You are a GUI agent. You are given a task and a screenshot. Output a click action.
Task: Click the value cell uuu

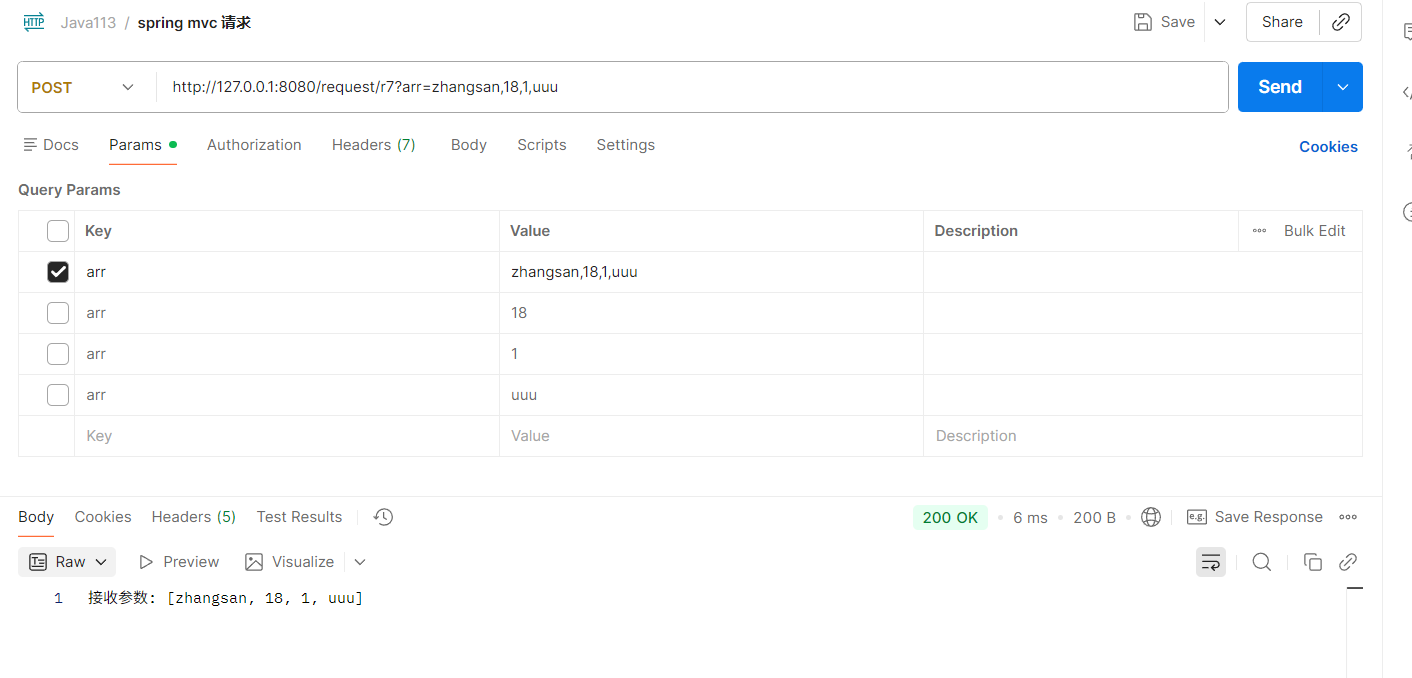pos(711,395)
